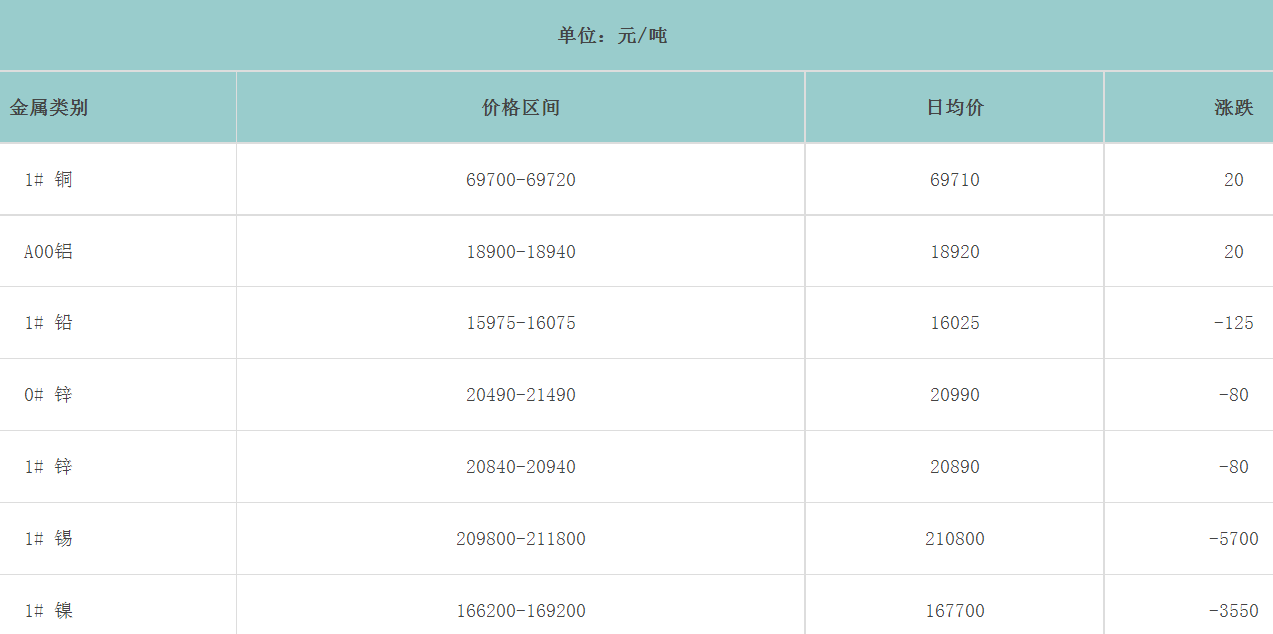Screen dimensions: 1273x634
Task: Select the 209800-211800 tin price range
Action: pyautogui.click(x=520, y=539)
